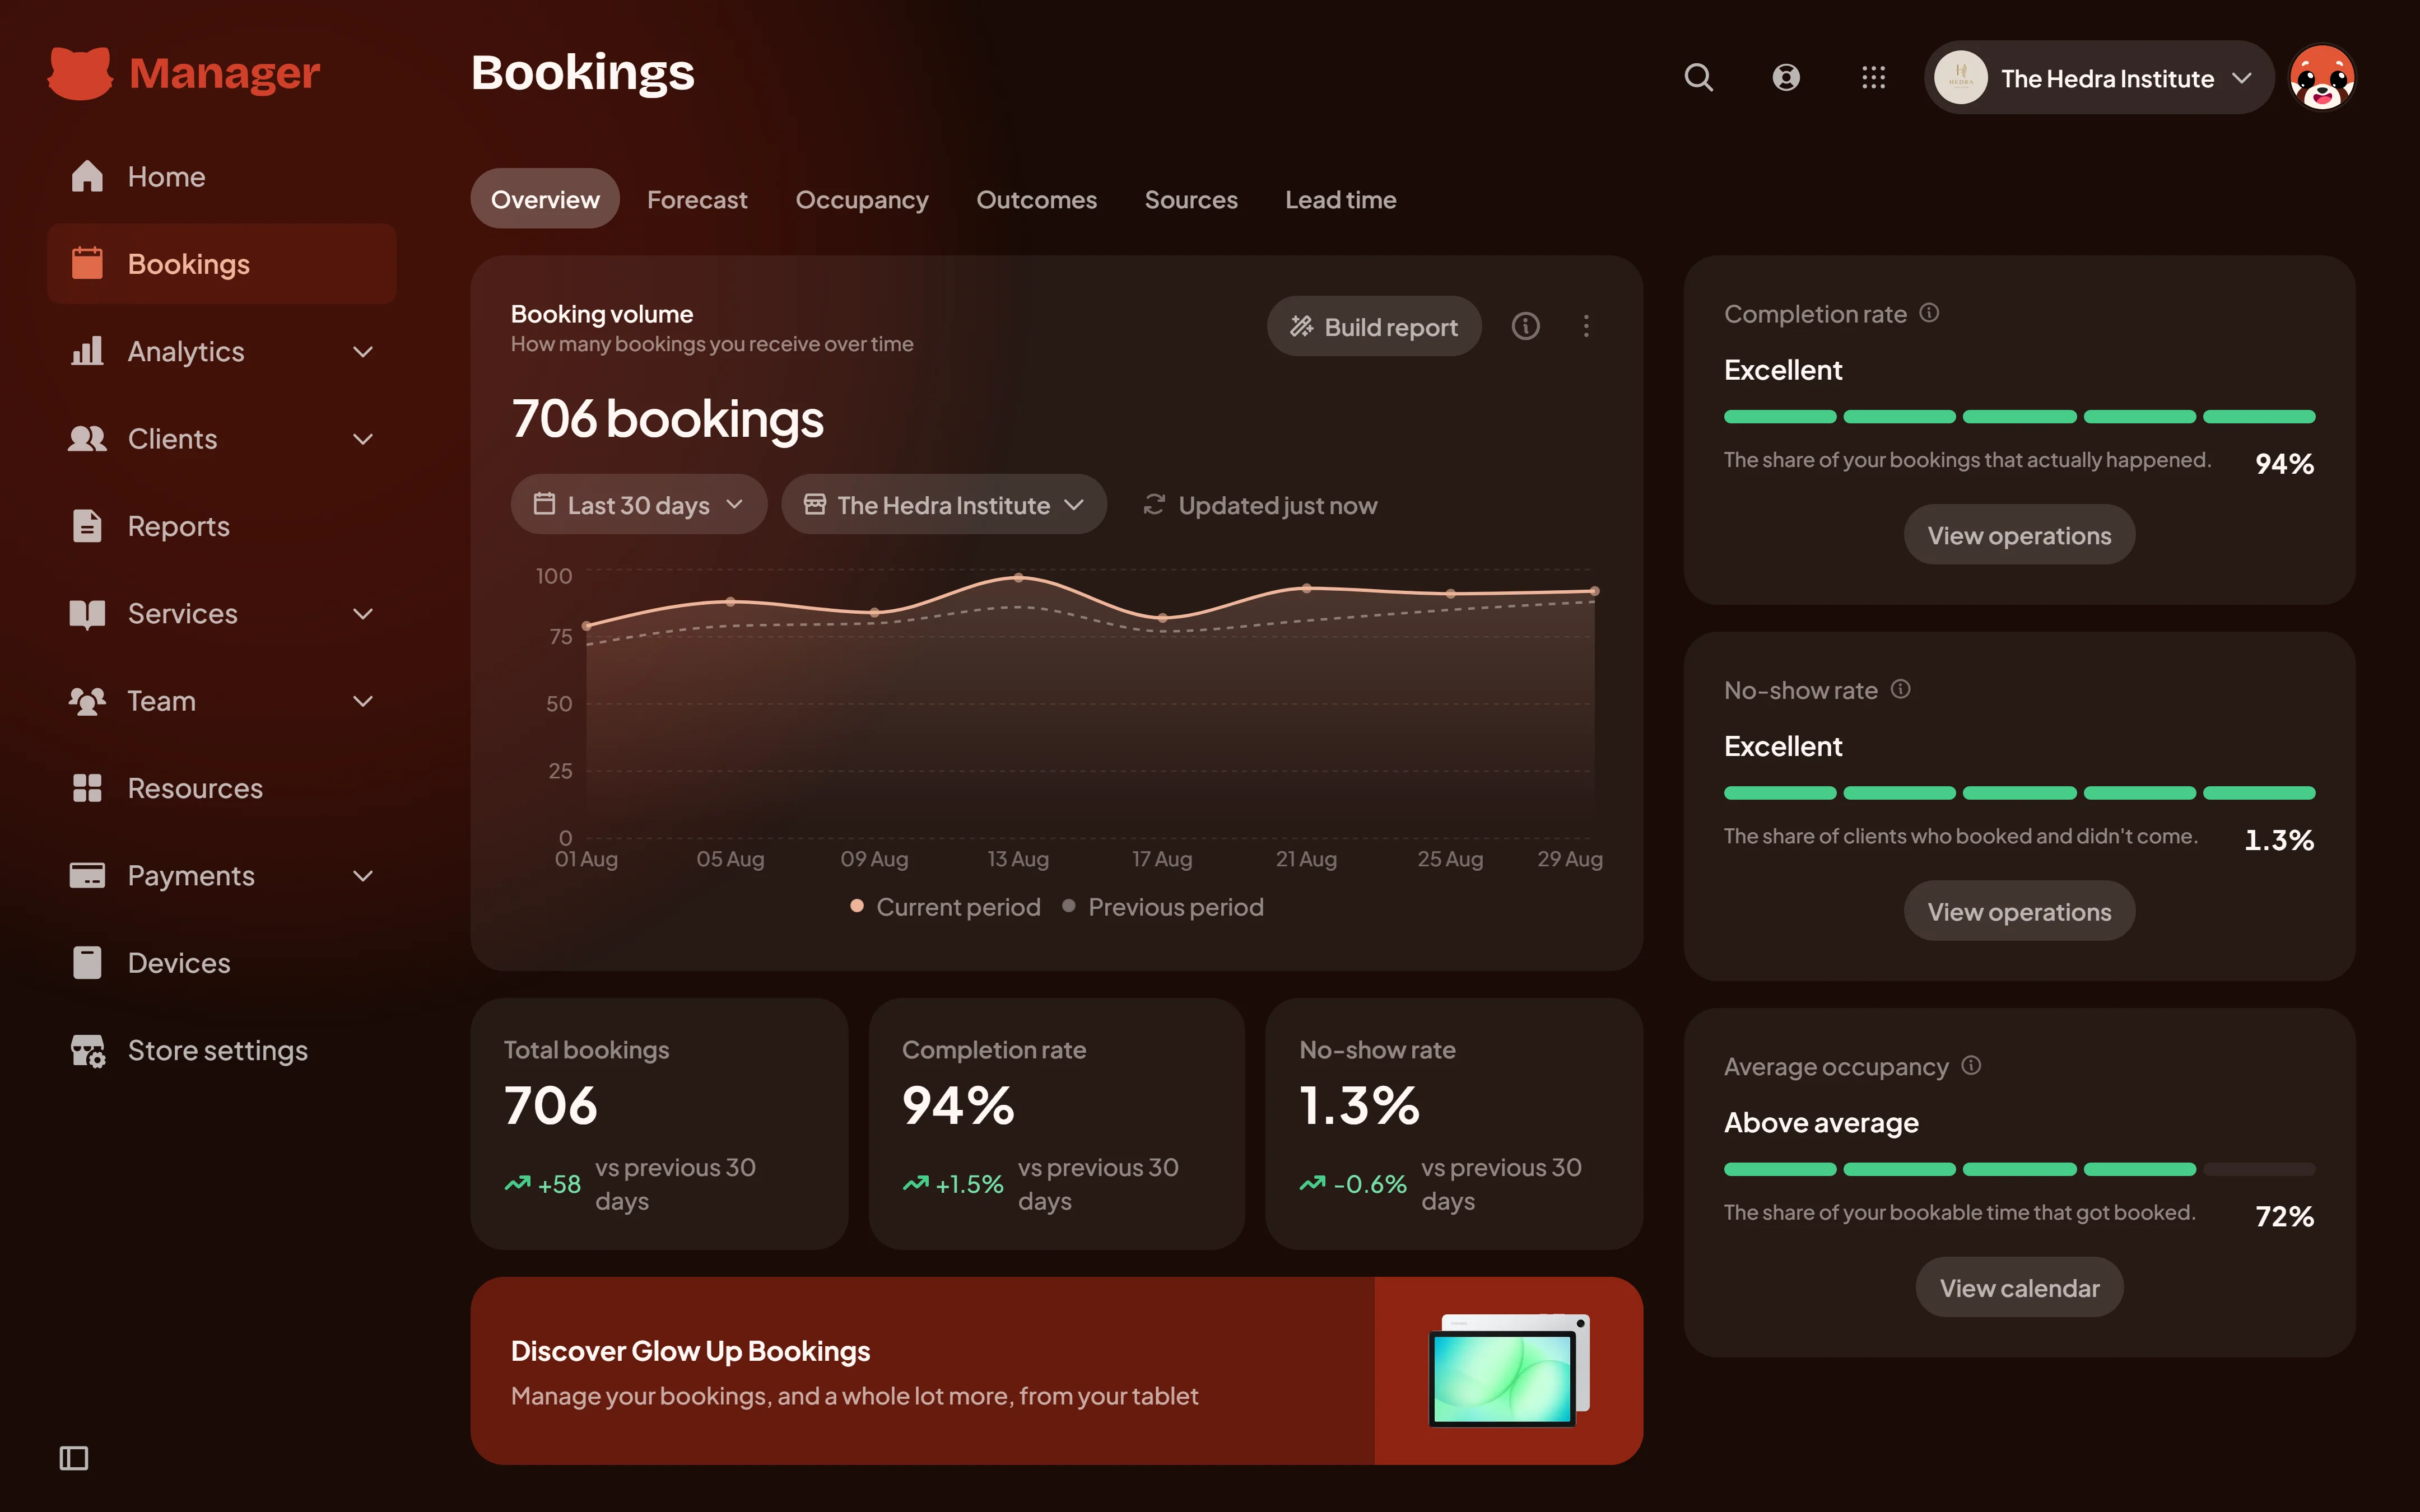Toggle Current period legend item
This screenshot has height=1512, width=2420.
[x=945, y=906]
